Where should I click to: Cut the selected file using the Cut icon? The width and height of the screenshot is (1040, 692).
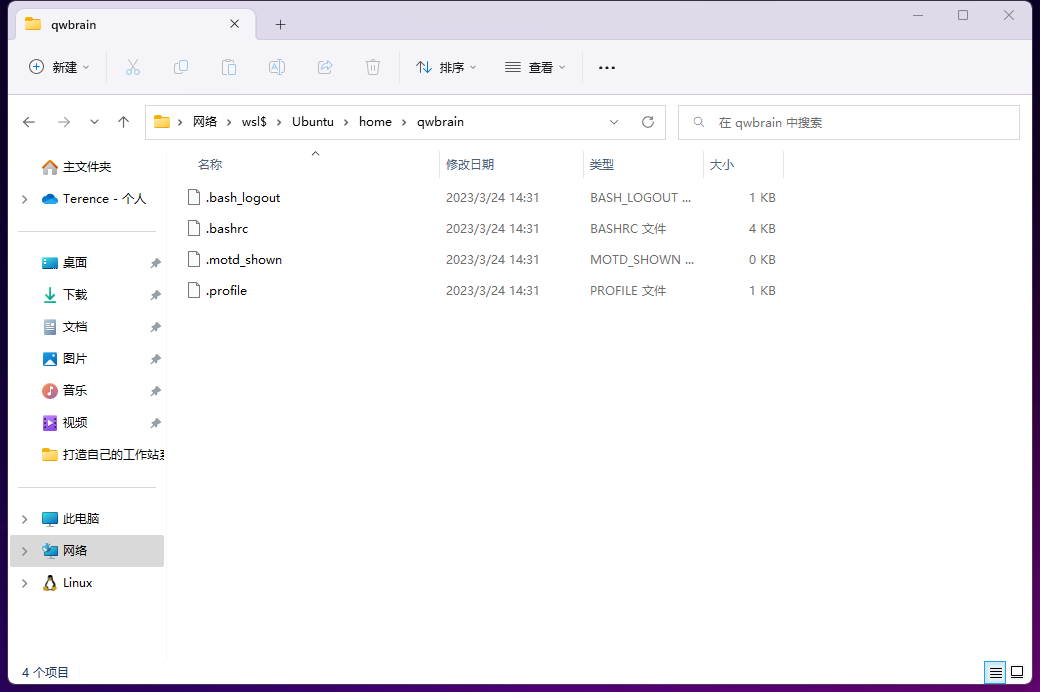pyautogui.click(x=133, y=67)
